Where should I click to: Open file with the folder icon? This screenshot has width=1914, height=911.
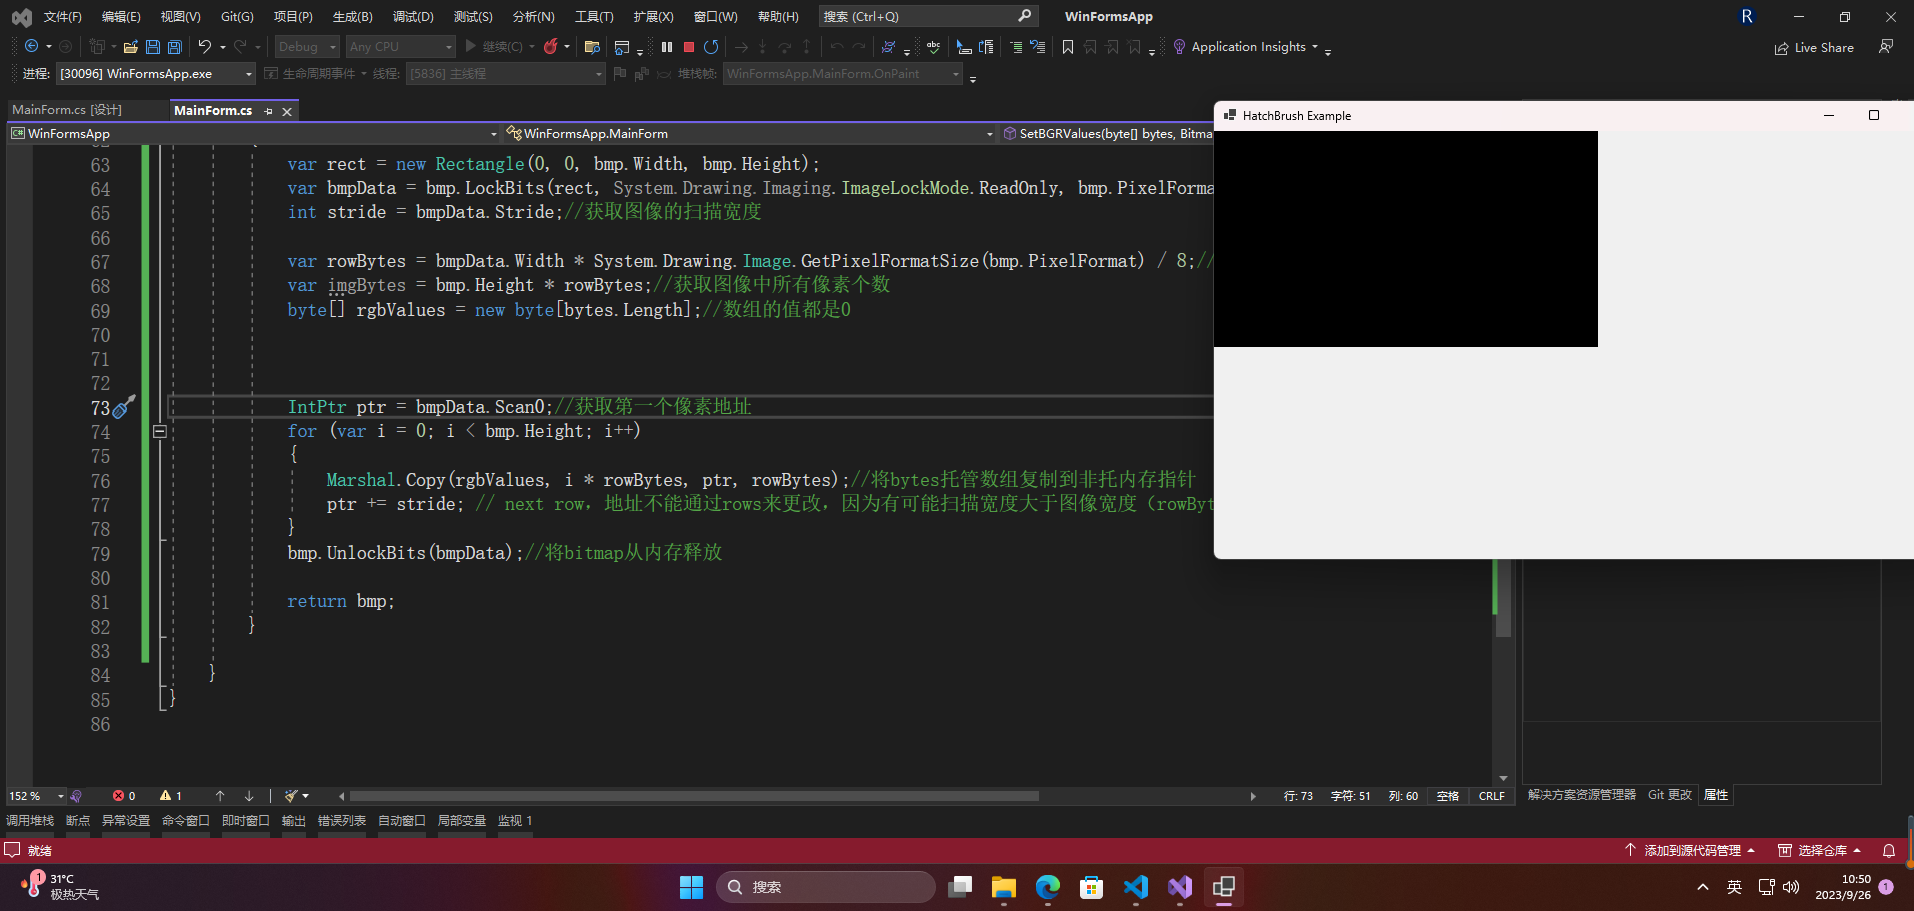click(x=131, y=47)
